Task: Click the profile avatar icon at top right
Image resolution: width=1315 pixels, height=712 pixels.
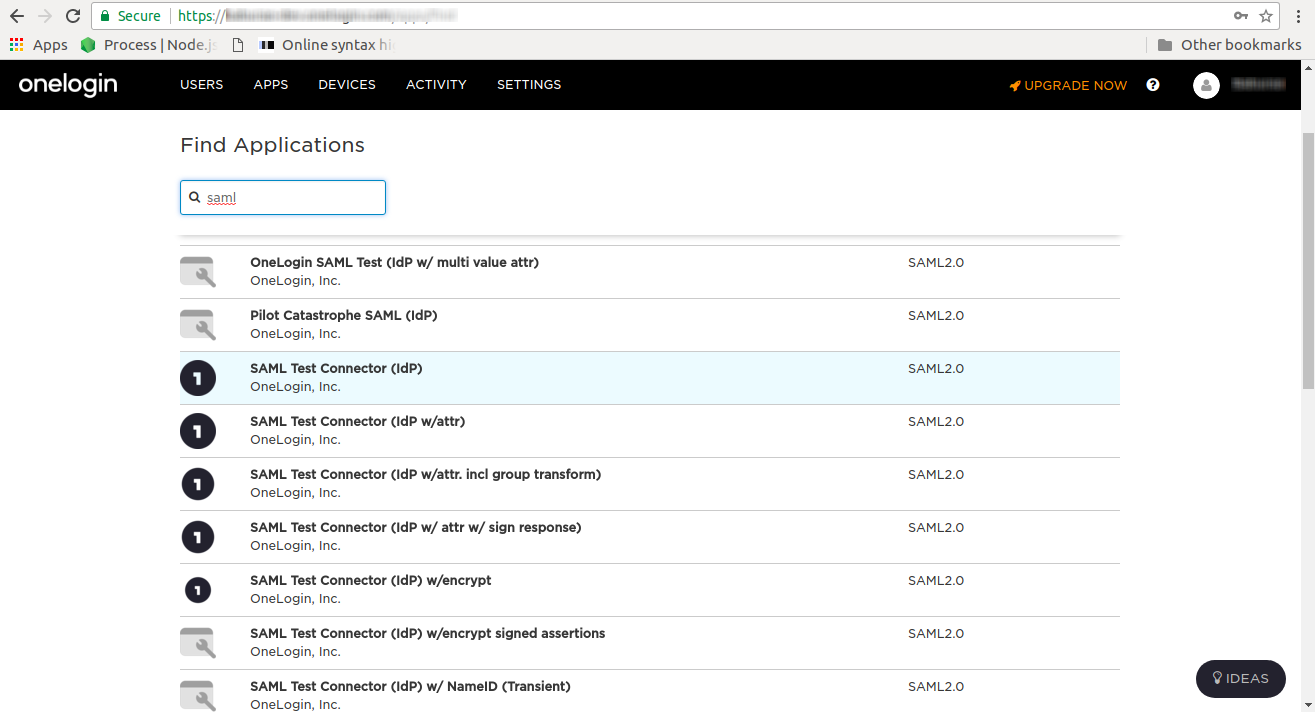Action: (x=1206, y=85)
